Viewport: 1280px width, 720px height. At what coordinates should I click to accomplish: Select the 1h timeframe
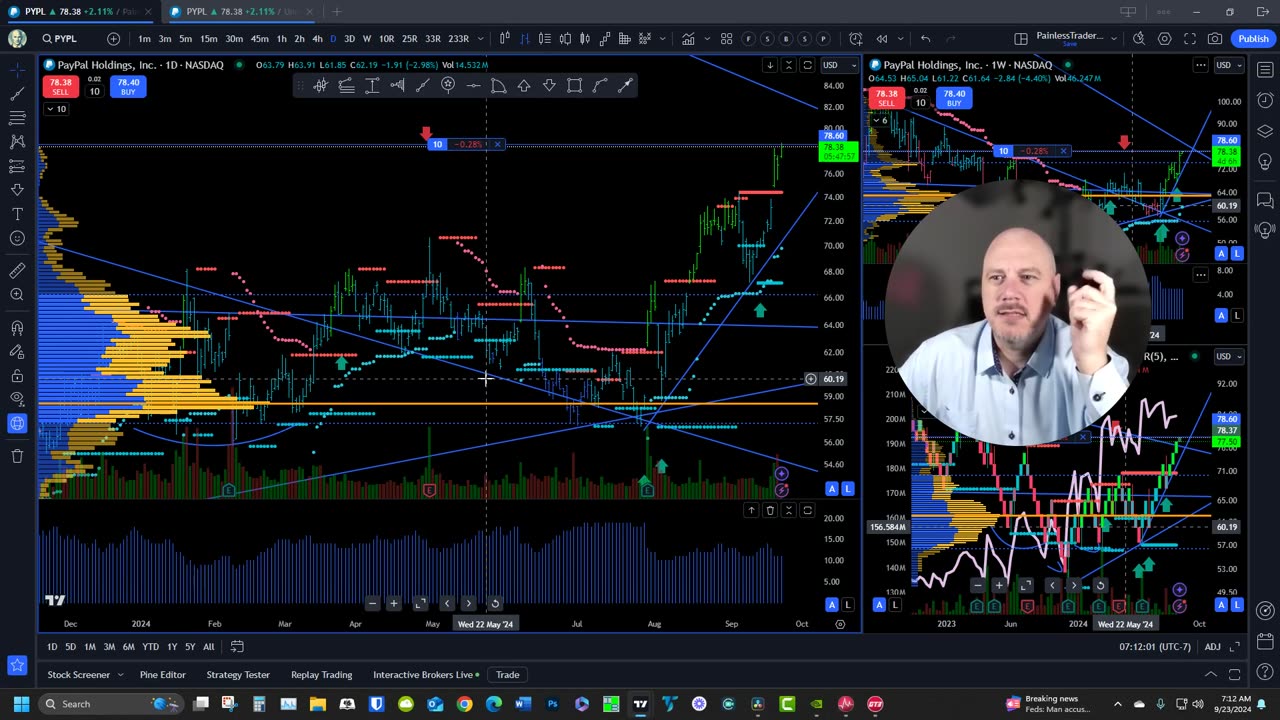pyautogui.click(x=281, y=39)
